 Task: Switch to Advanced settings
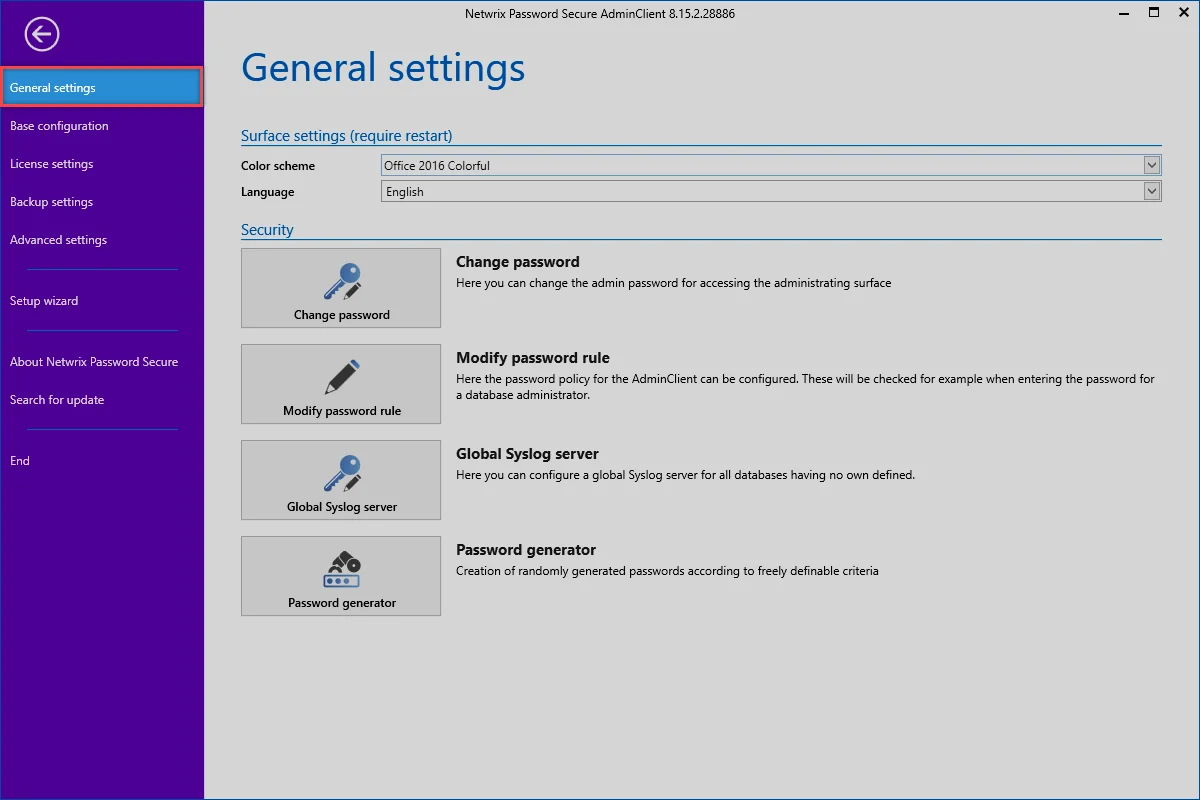pos(102,240)
